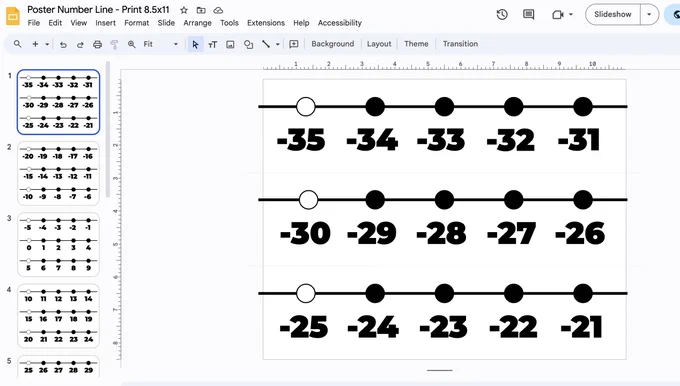Click the Theme button
The width and height of the screenshot is (680, 386).
(416, 44)
